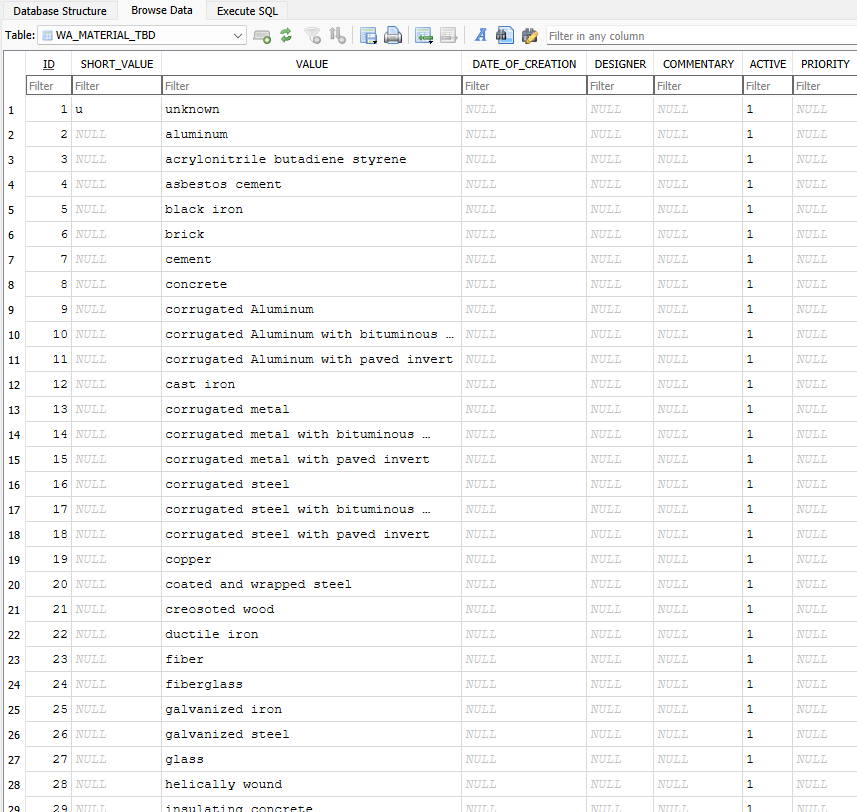Select the 'creosoted wood' cell
This screenshot has height=812, width=857.
point(312,609)
